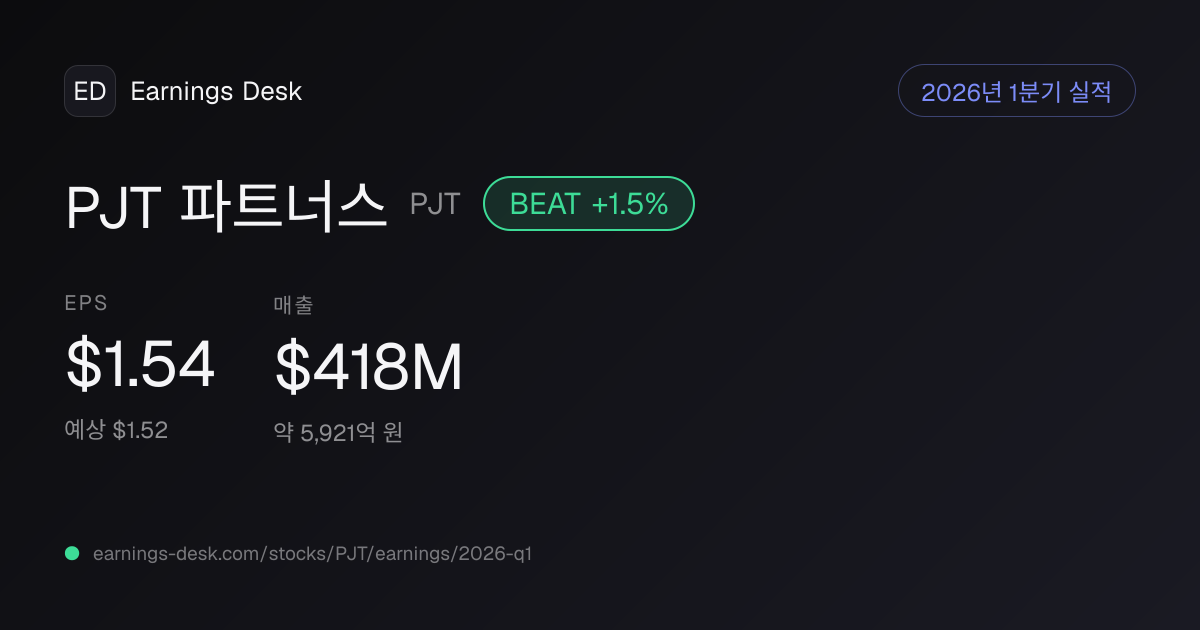This screenshot has width=1200, height=630.
Task: Click the word BEAT inside the green badge
Action: [x=545, y=204]
